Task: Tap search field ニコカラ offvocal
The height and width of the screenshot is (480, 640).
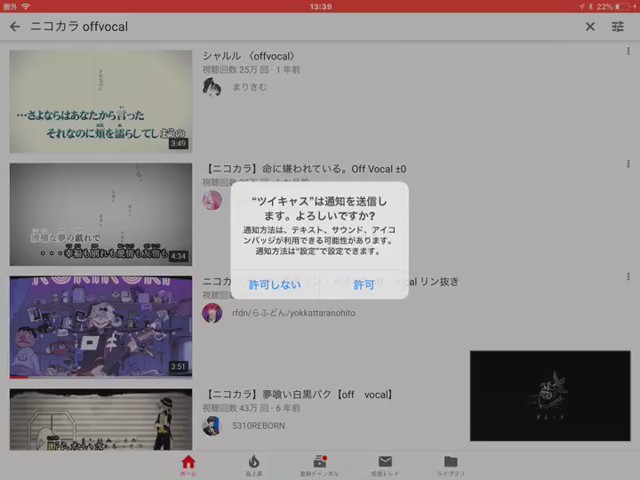Action: (x=79, y=27)
